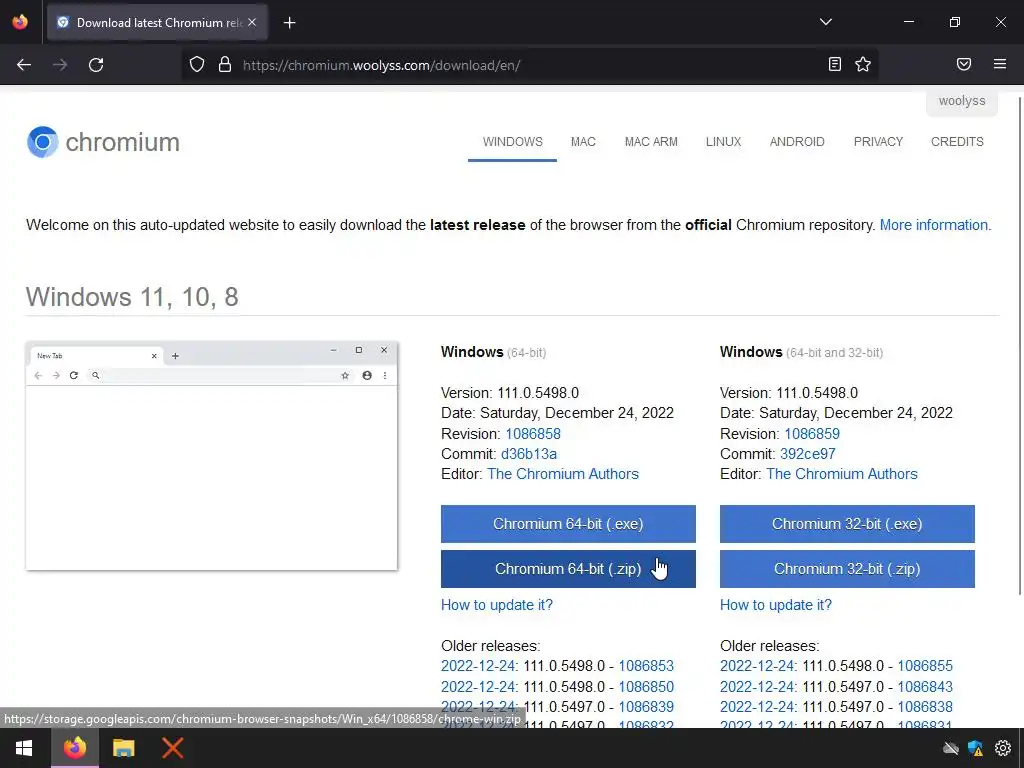1024x768 pixels.
Task: Reload the page with the refresh icon
Action: 96,65
